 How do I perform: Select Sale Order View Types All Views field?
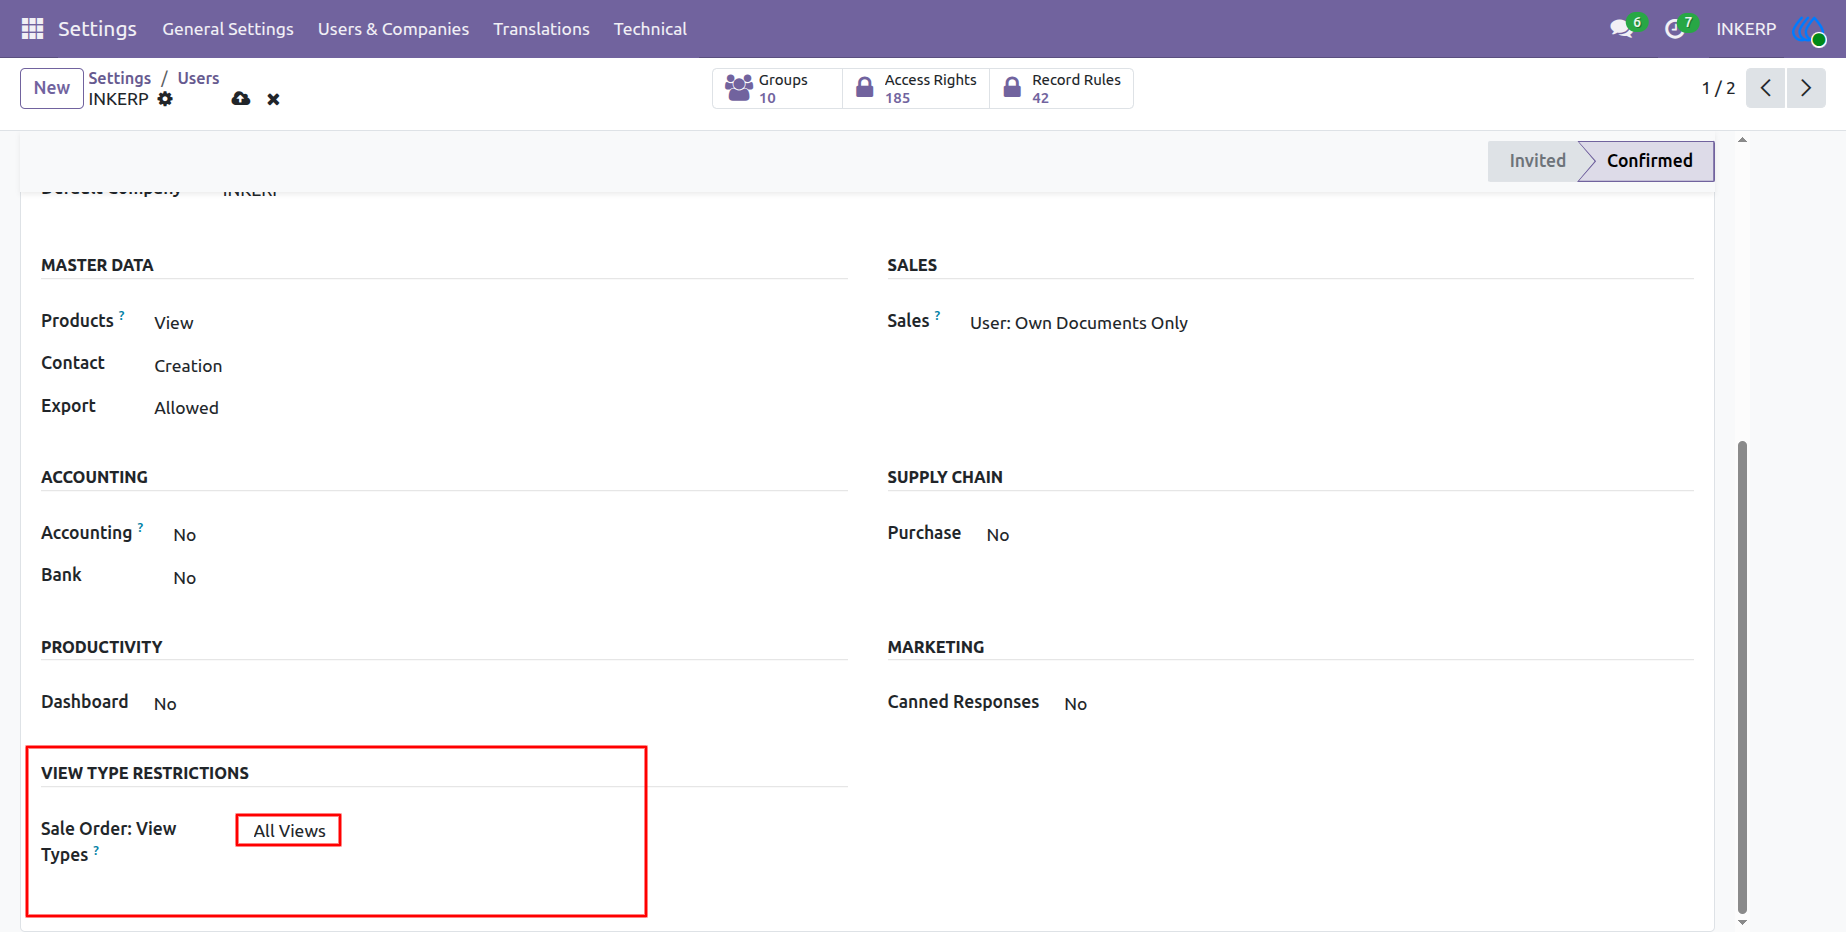click(x=289, y=831)
